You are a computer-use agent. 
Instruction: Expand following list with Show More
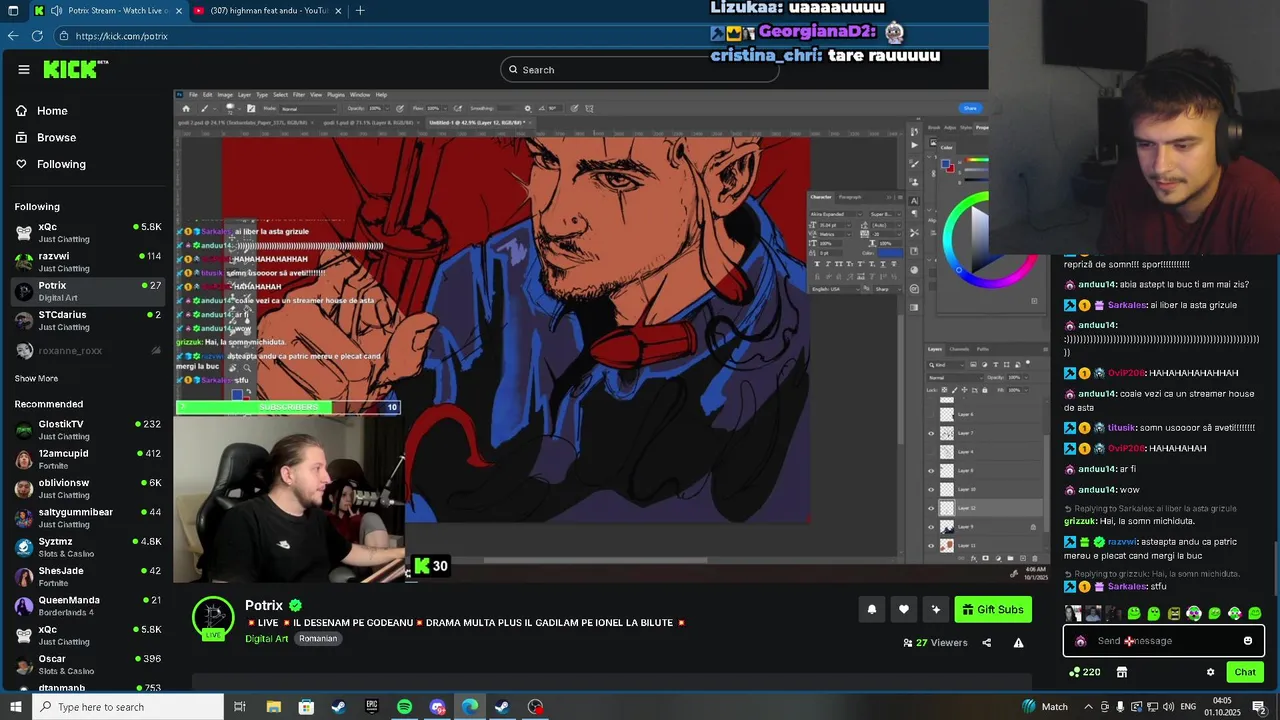(36, 379)
